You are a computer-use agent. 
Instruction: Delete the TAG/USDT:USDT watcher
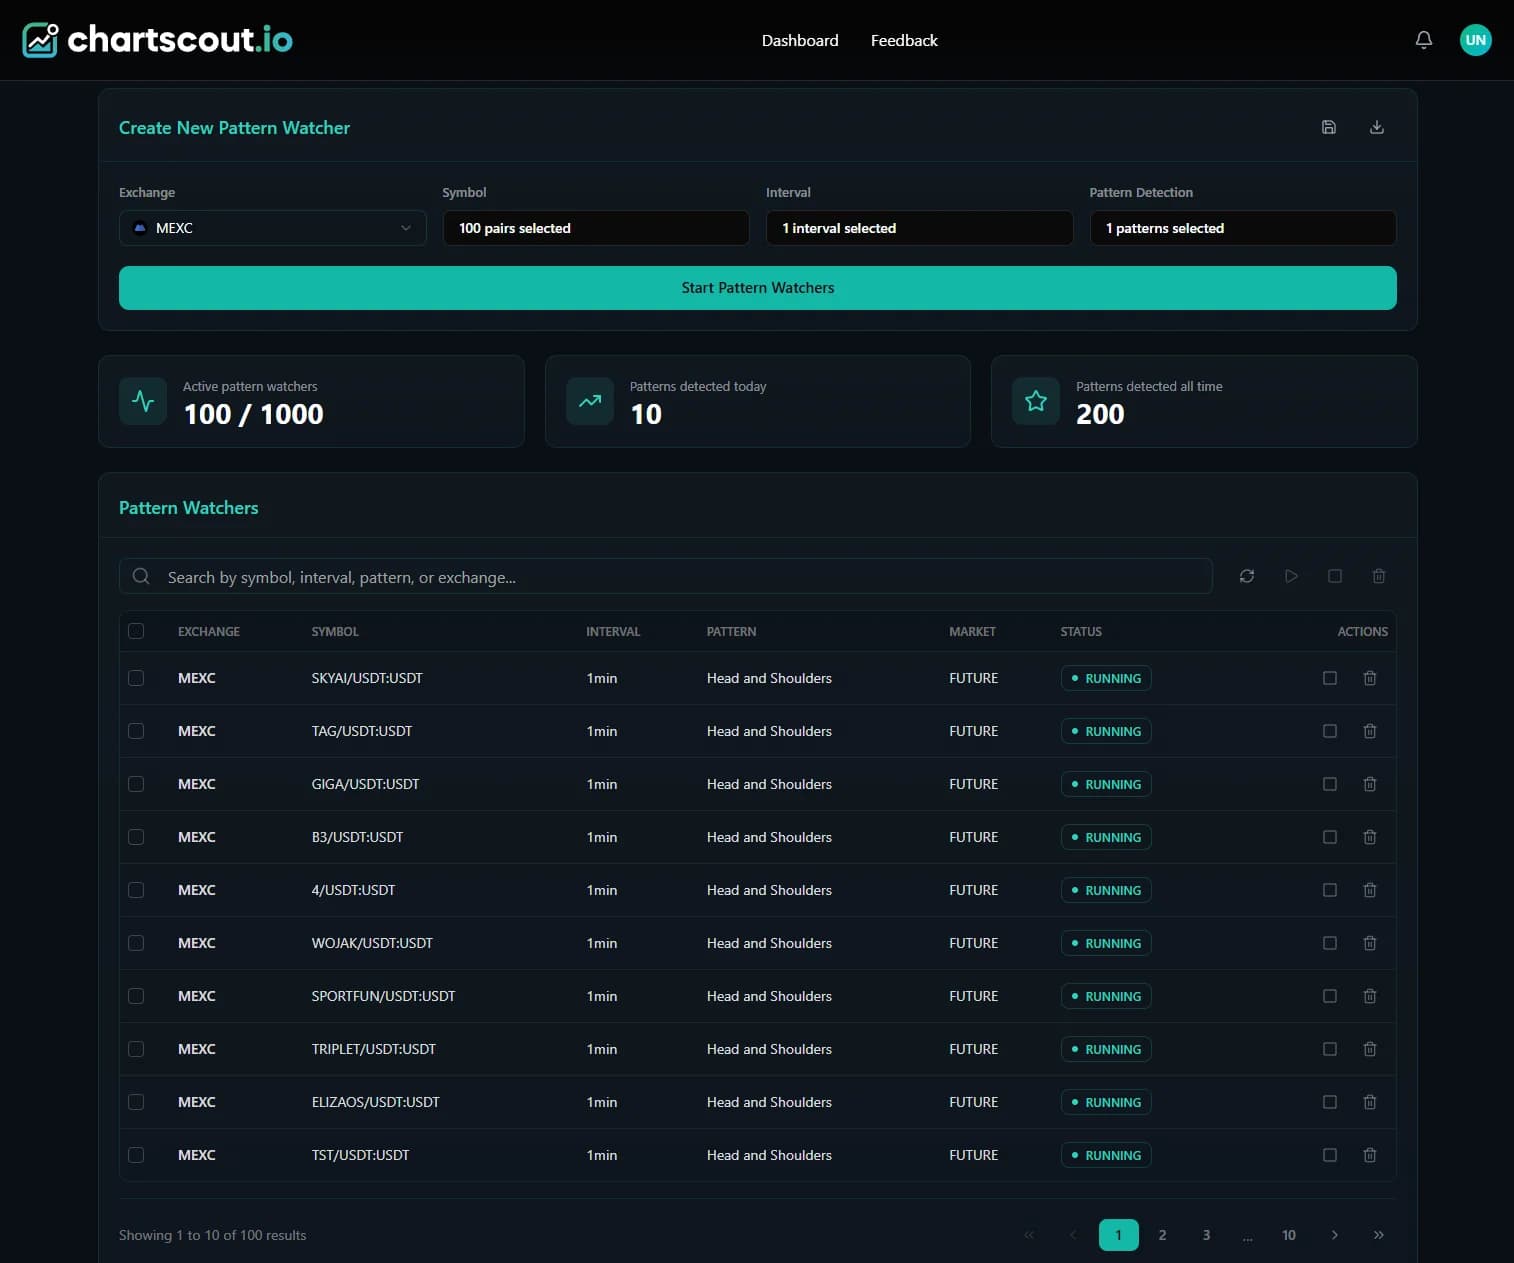pyautogui.click(x=1370, y=731)
